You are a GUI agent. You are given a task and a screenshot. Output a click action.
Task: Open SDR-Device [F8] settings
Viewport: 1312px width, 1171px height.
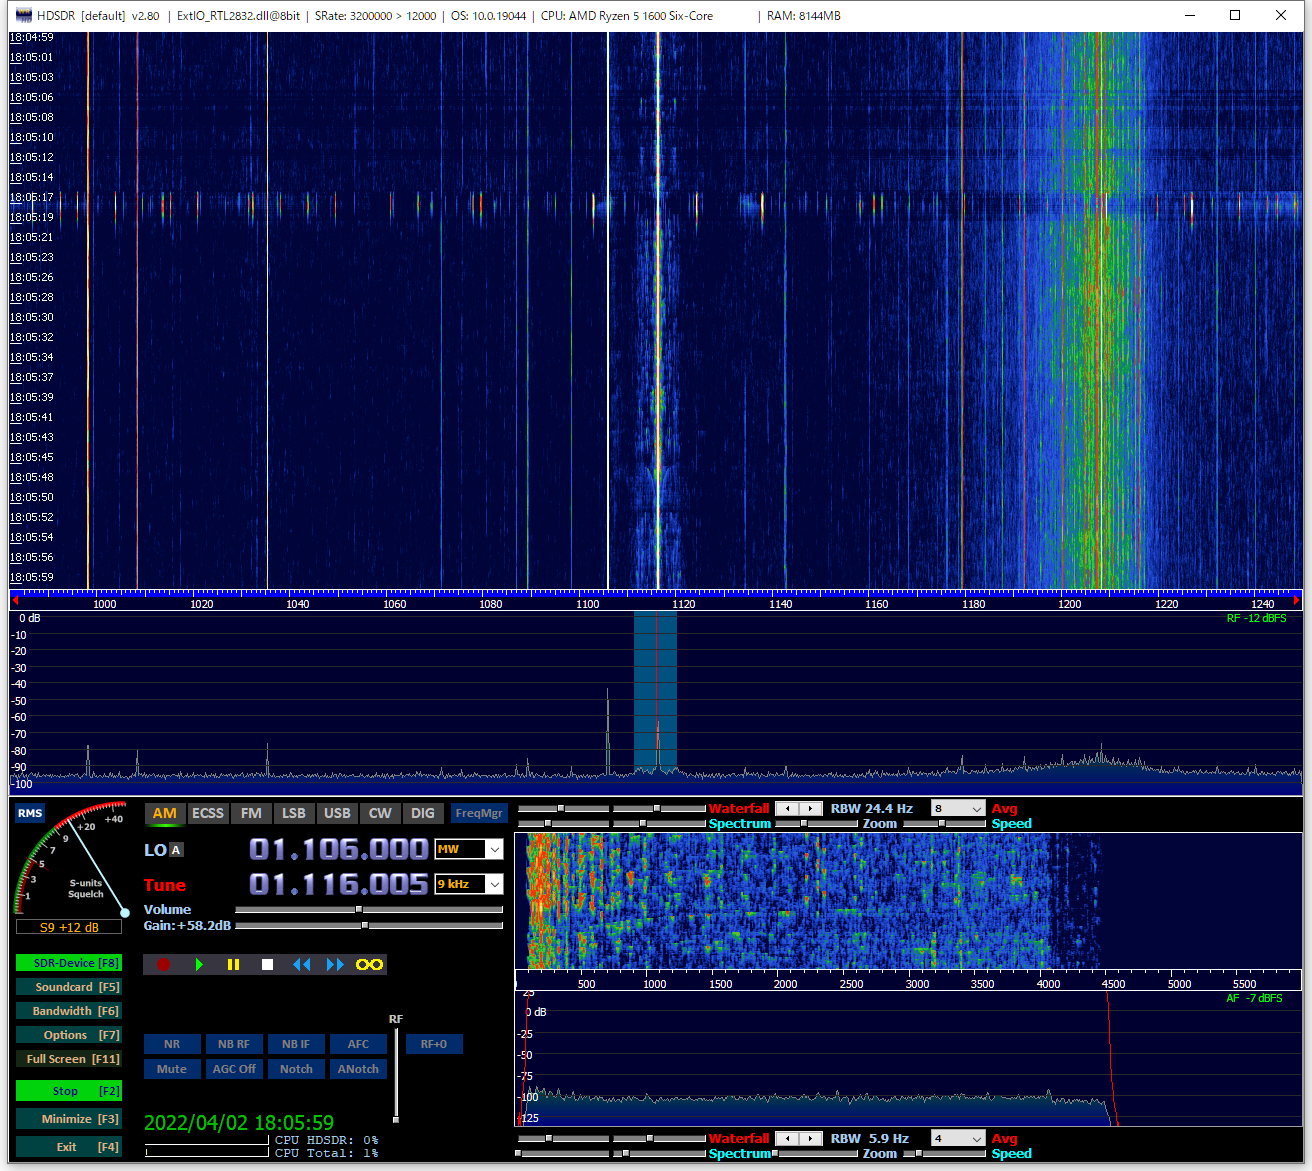69,963
